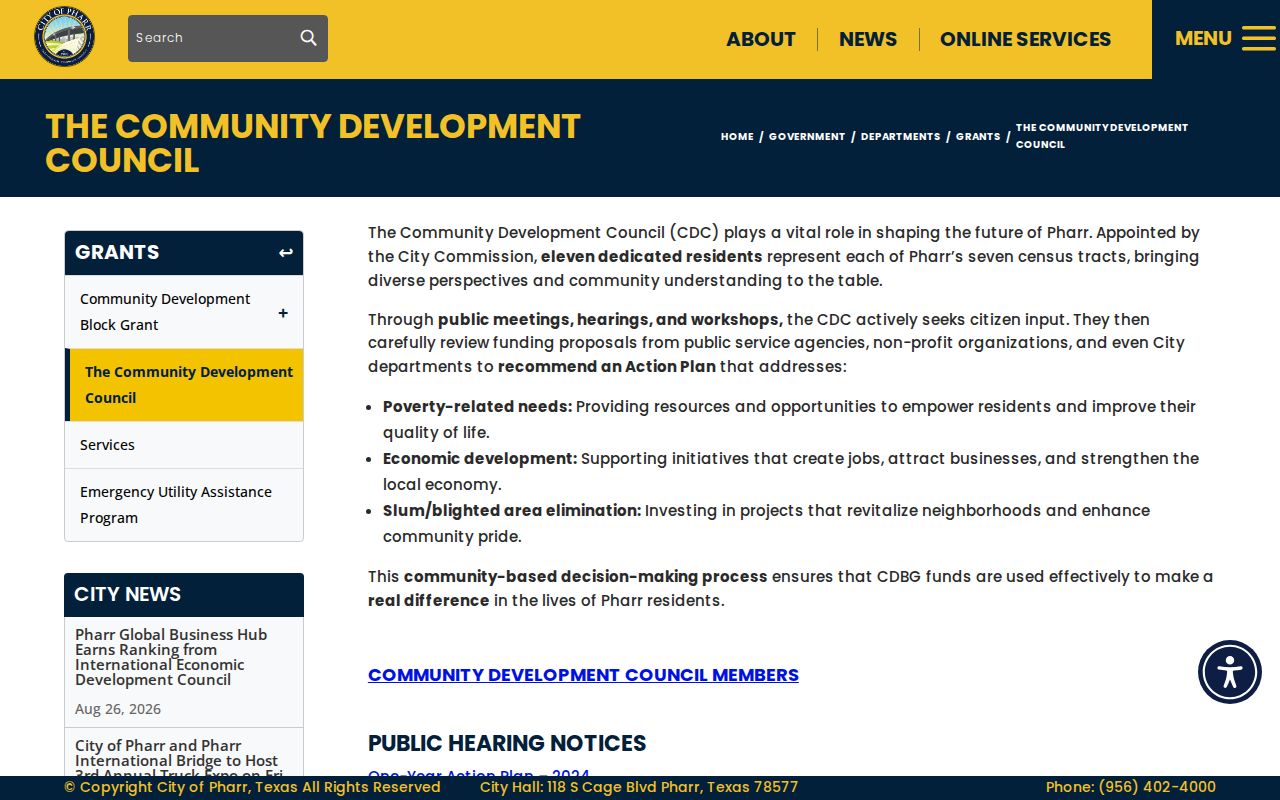
Task: Open the ABOUT menu item
Action: tap(761, 39)
